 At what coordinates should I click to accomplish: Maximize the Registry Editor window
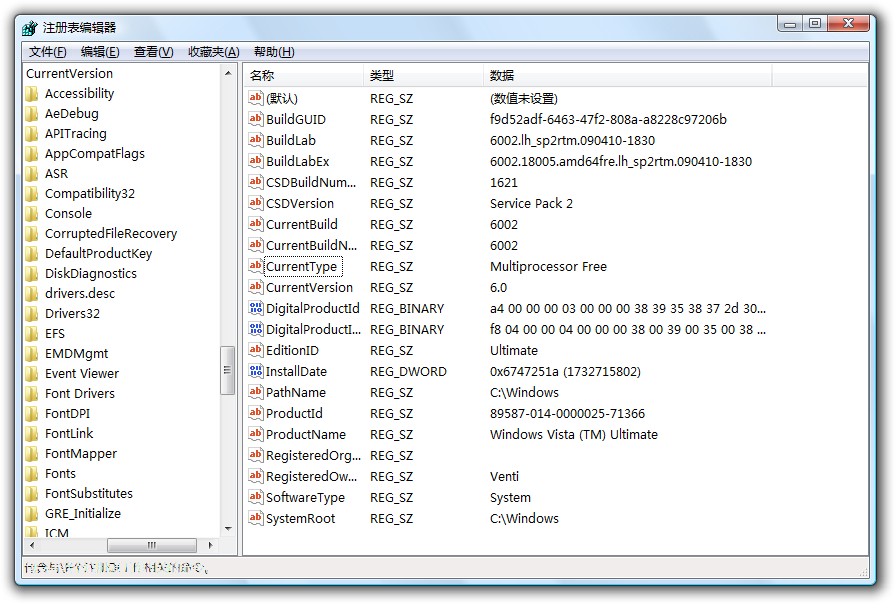click(815, 23)
